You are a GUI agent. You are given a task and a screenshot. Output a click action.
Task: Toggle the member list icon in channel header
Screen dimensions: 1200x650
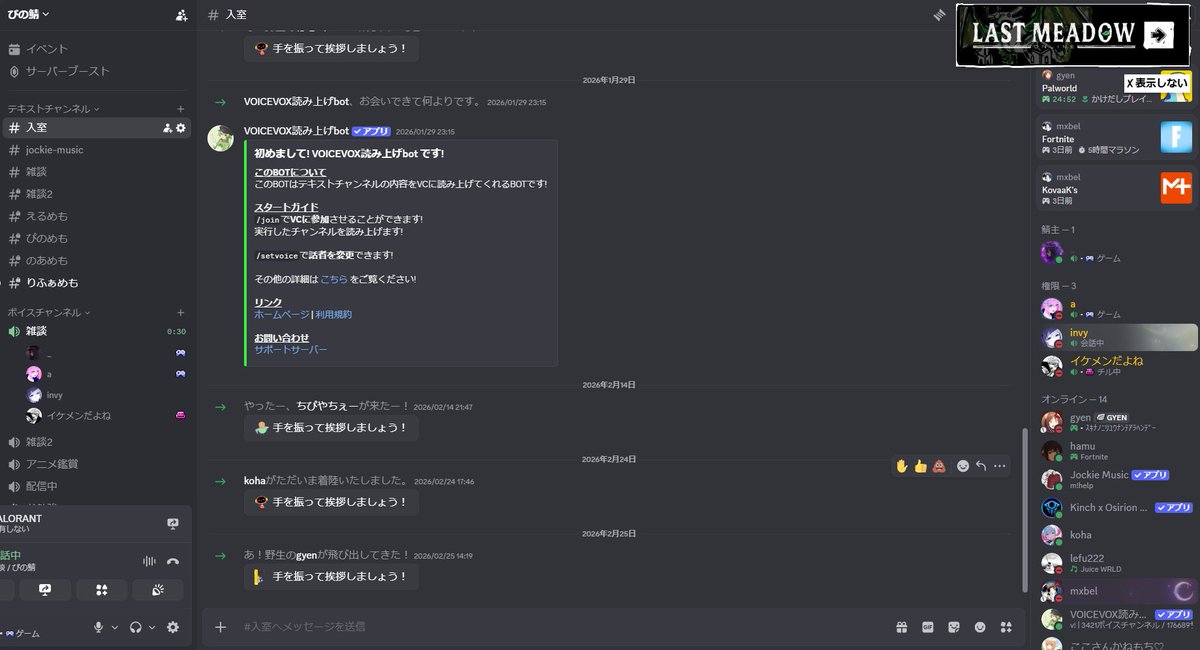(x=938, y=15)
